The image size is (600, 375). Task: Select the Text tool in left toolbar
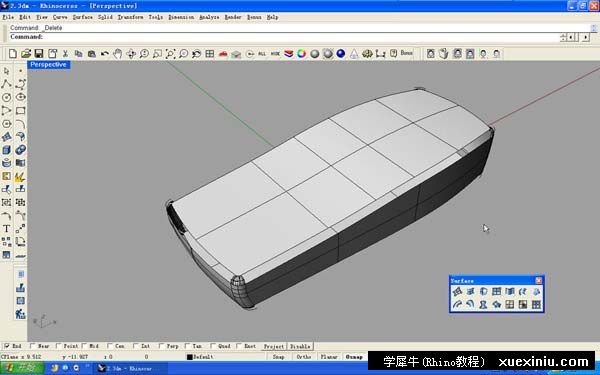point(7,229)
